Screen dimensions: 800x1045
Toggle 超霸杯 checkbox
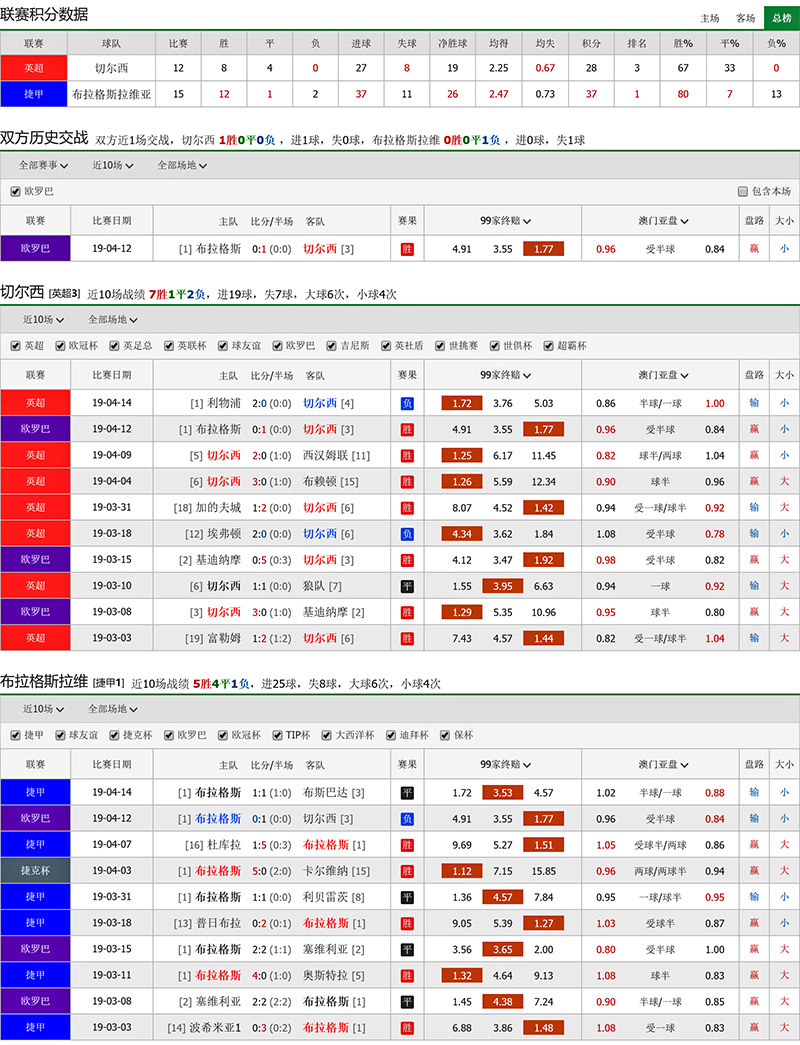click(549, 346)
